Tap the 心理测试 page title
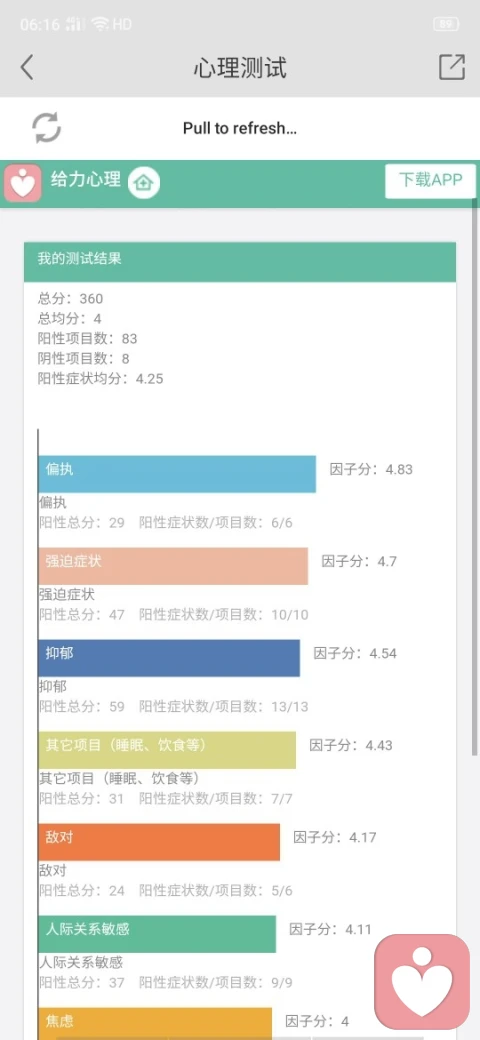 pyautogui.click(x=240, y=68)
